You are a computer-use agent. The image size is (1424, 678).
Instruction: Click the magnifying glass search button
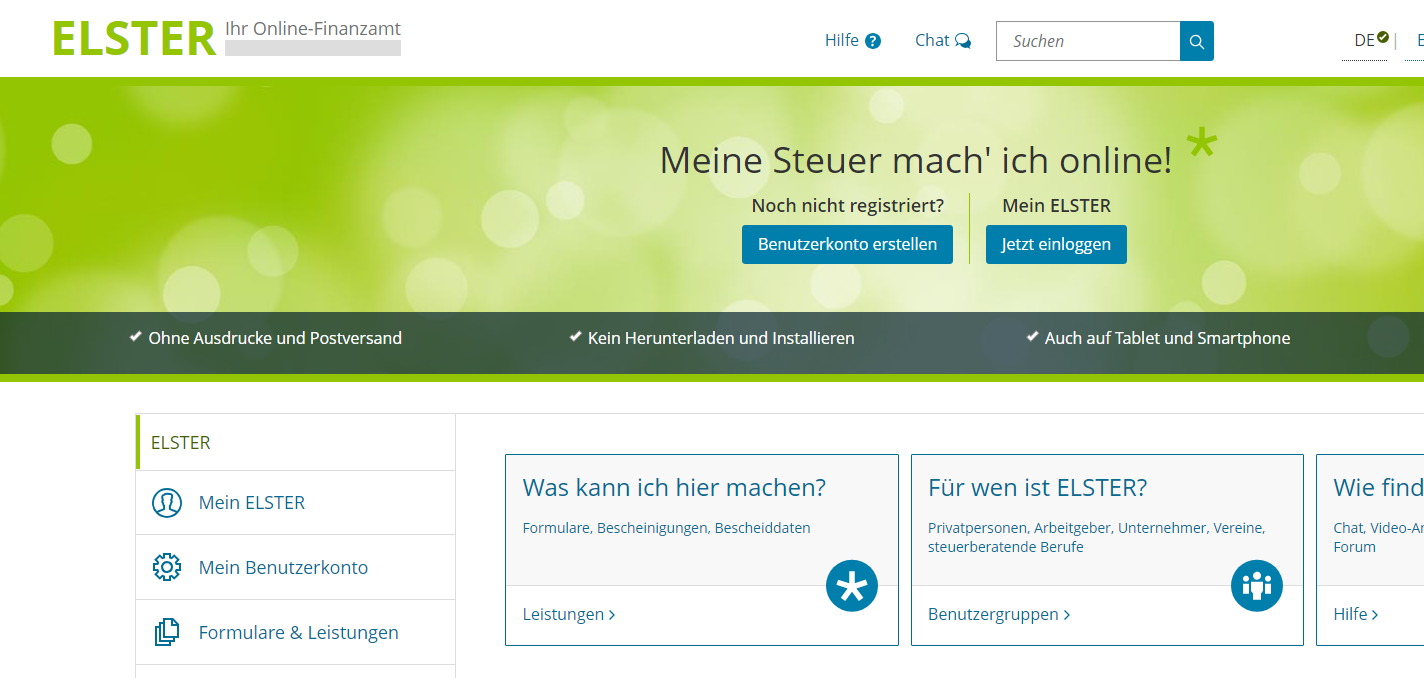point(1196,41)
